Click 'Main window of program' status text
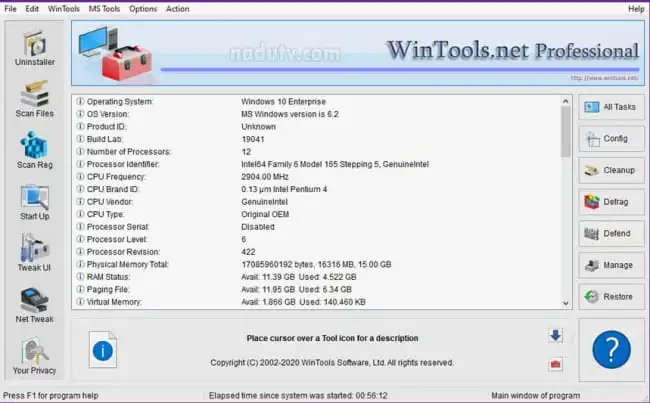This screenshot has width=650, height=403. coord(536,396)
